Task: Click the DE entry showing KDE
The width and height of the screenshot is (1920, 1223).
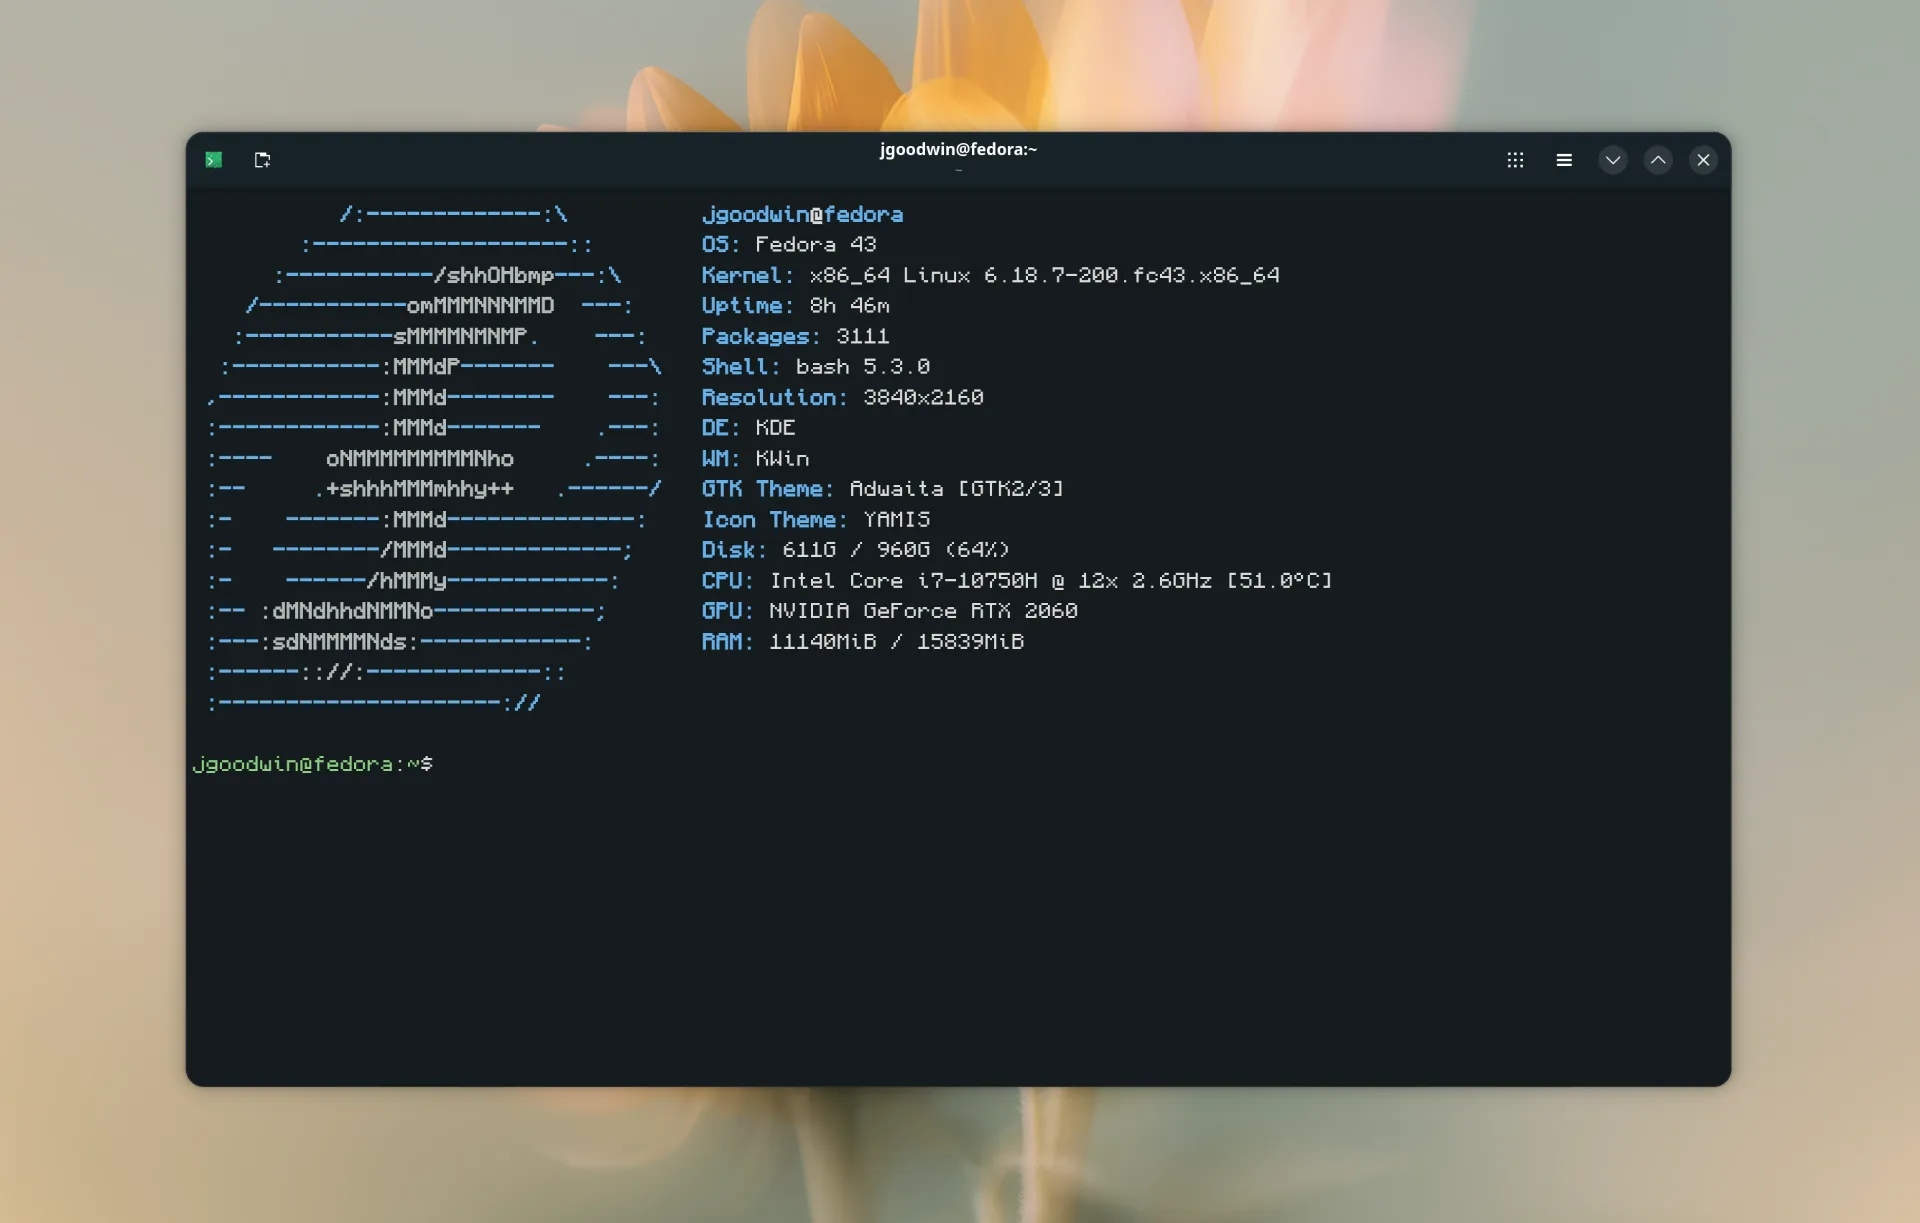Action: coord(775,427)
